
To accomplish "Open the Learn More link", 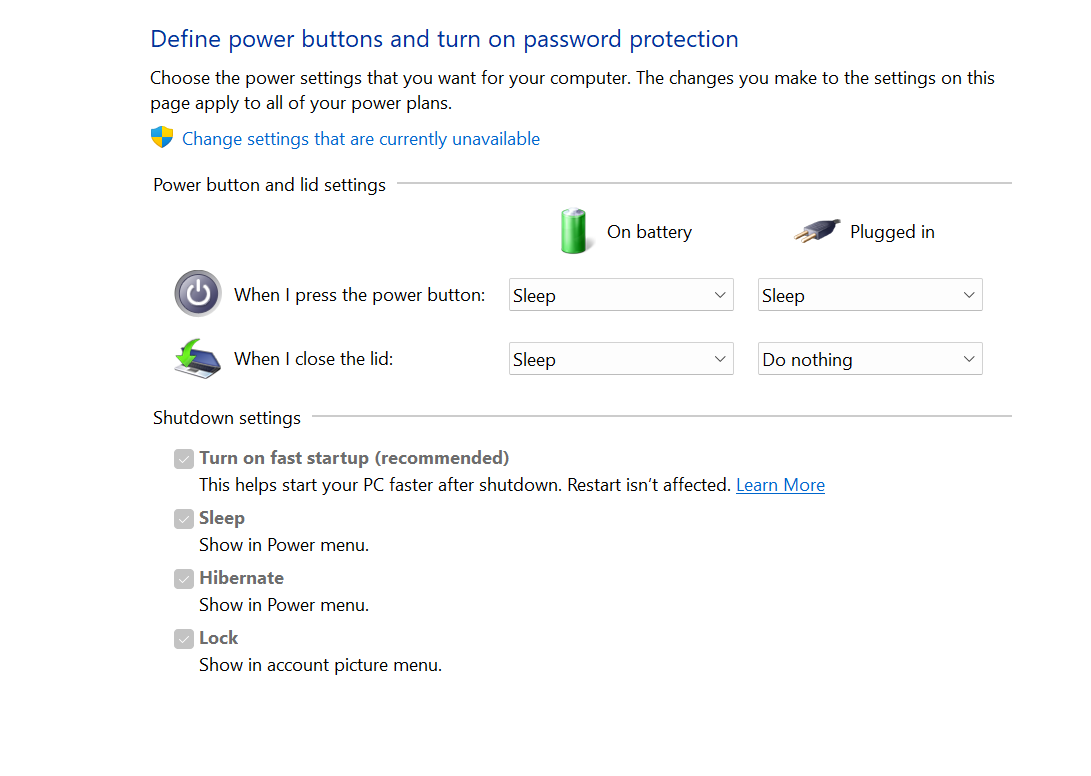I will 780,485.
